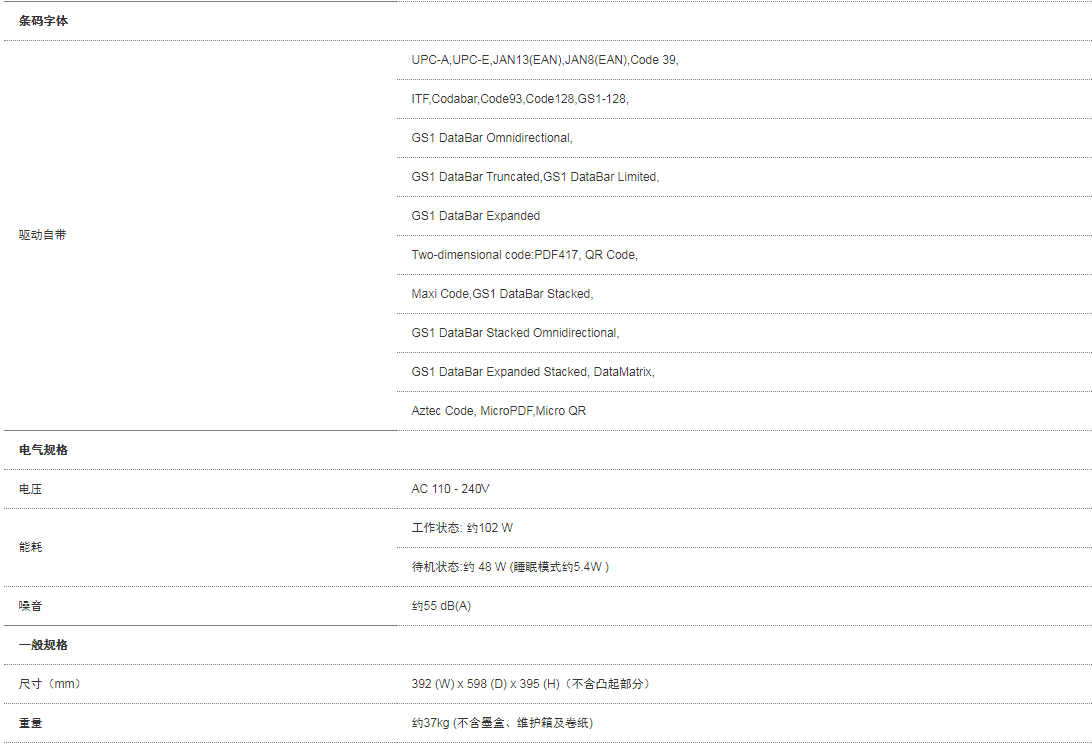Select GS1 DataBar Expanded Stacked, DataMatrix line

point(533,372)
